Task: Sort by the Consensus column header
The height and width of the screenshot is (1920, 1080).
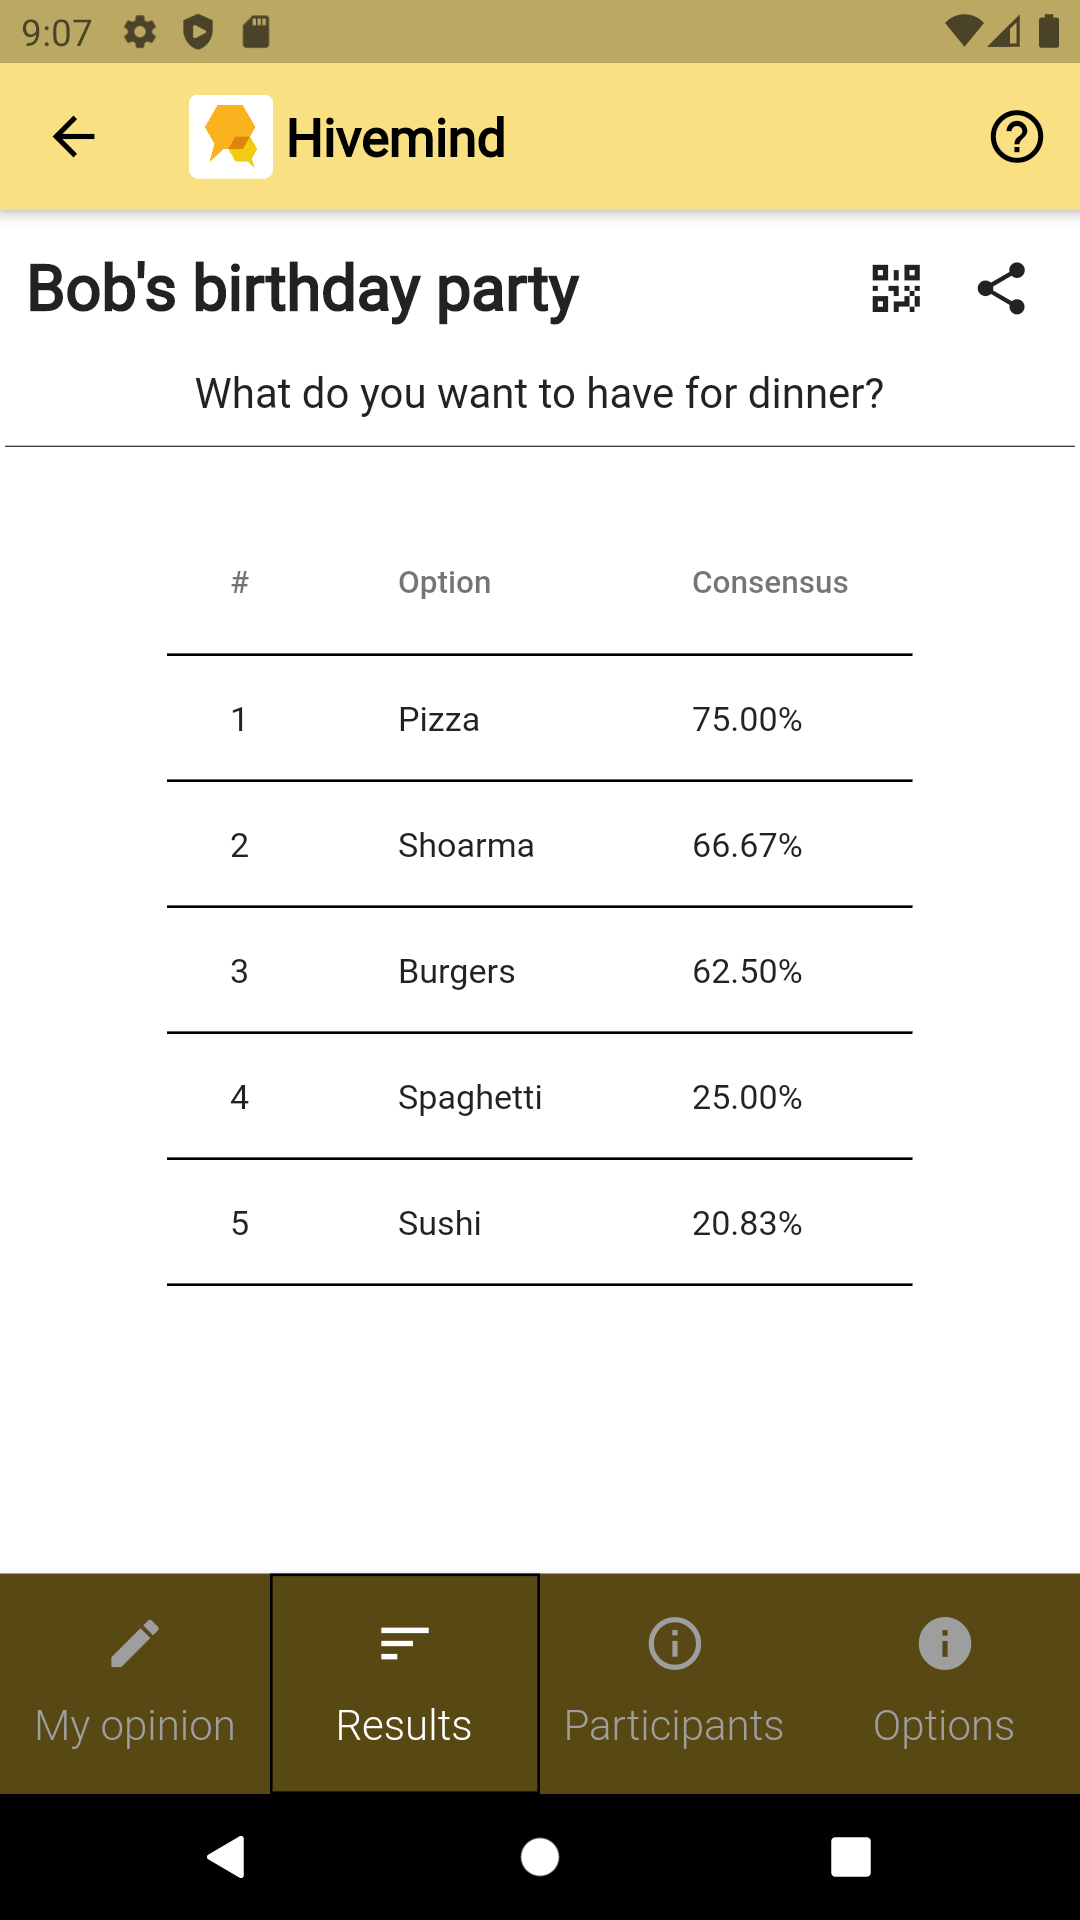Action: 770,582
